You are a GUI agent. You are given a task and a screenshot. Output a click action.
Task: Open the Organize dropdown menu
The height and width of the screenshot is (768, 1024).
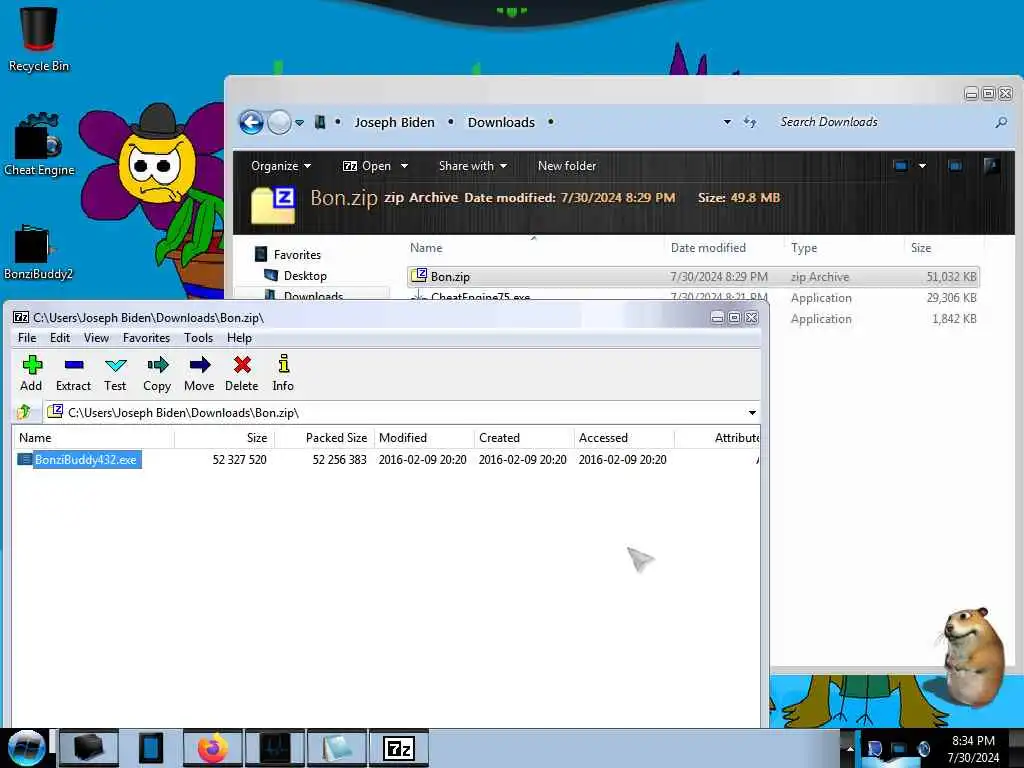[x=281, y=166]
